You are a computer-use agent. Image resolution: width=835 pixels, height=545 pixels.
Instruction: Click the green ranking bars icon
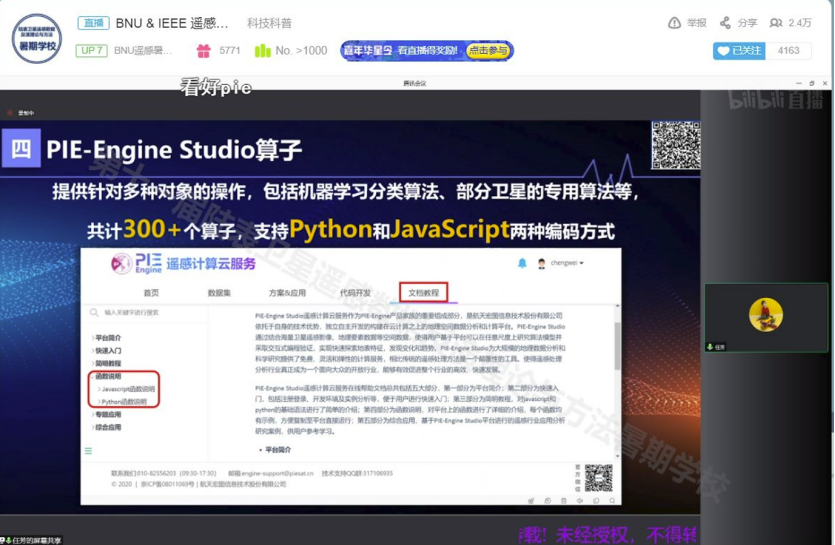point(263,50)
